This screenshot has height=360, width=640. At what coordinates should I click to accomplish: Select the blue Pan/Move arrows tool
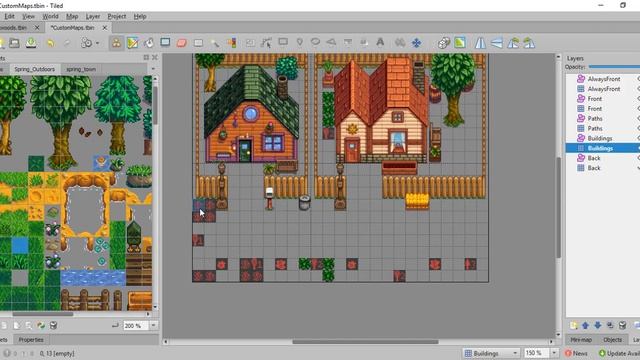click(x=416, y=43)
